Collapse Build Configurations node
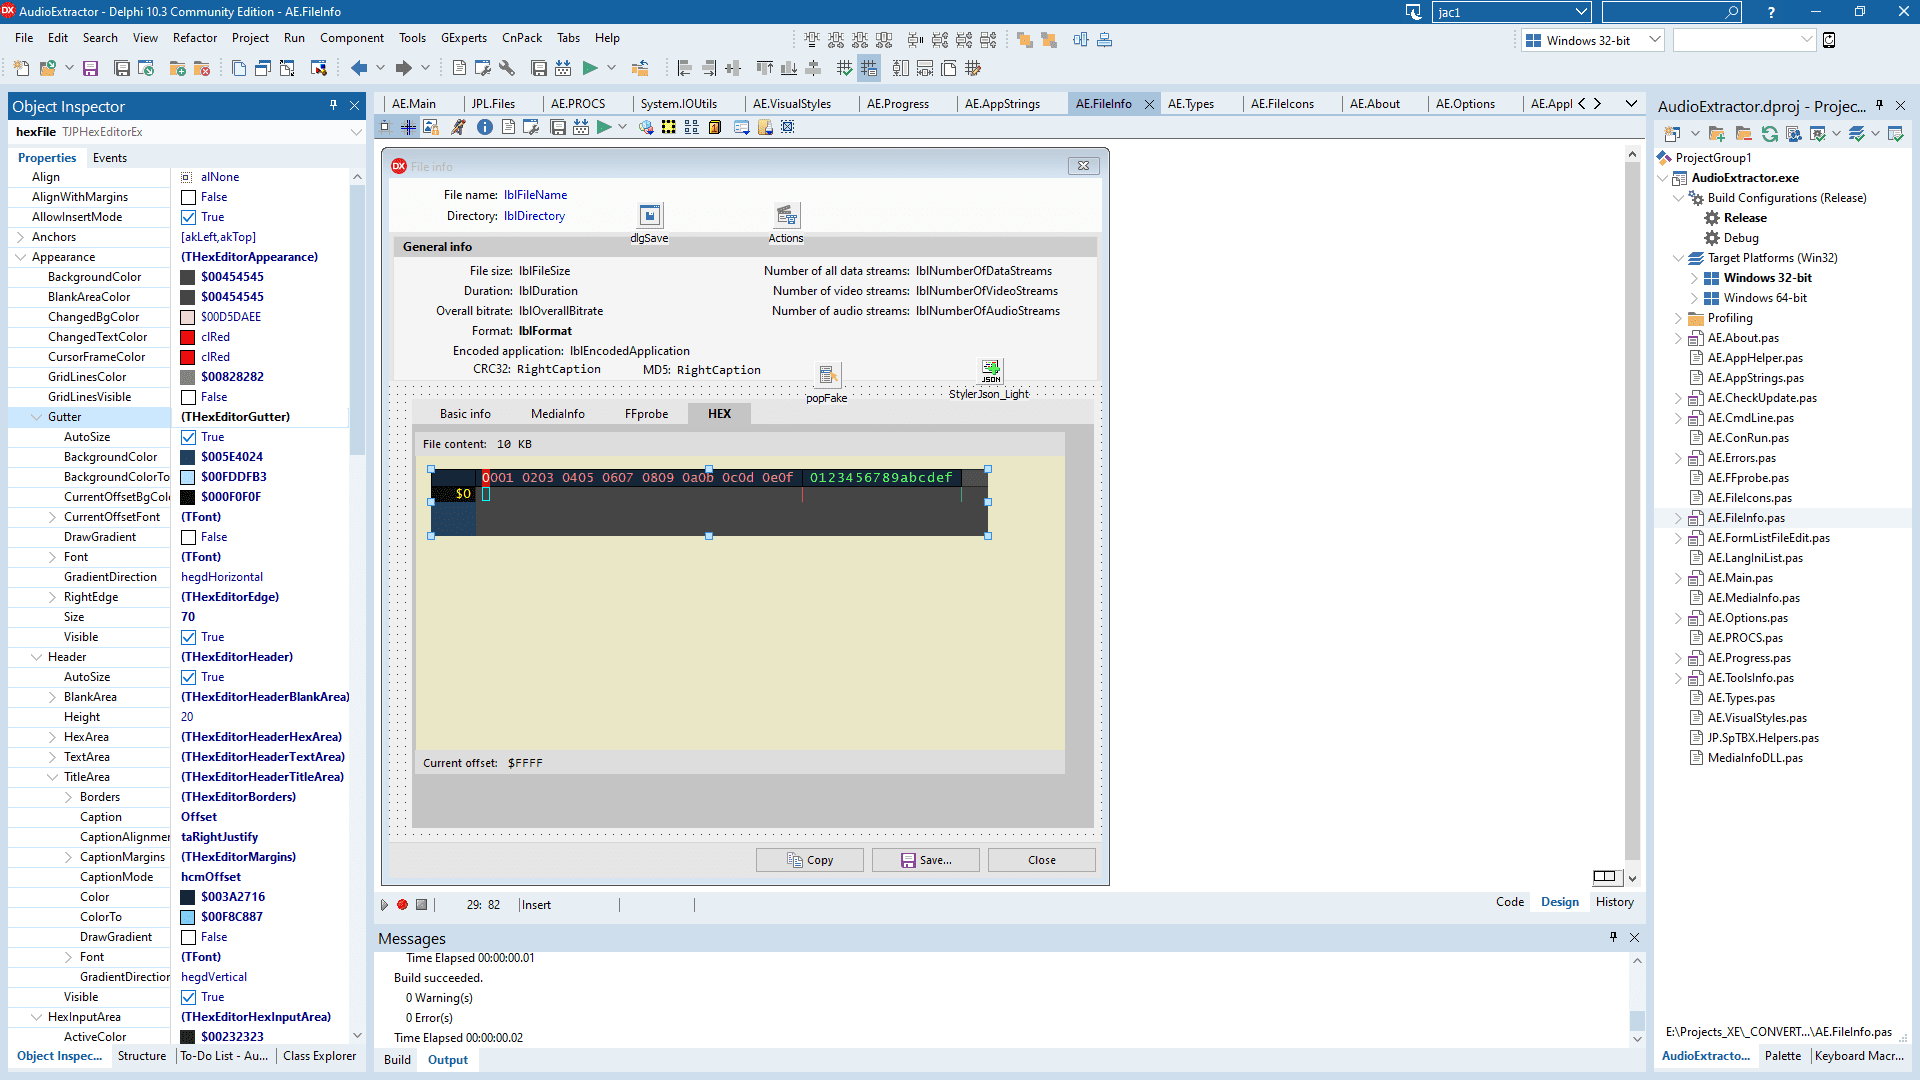 1678,198
